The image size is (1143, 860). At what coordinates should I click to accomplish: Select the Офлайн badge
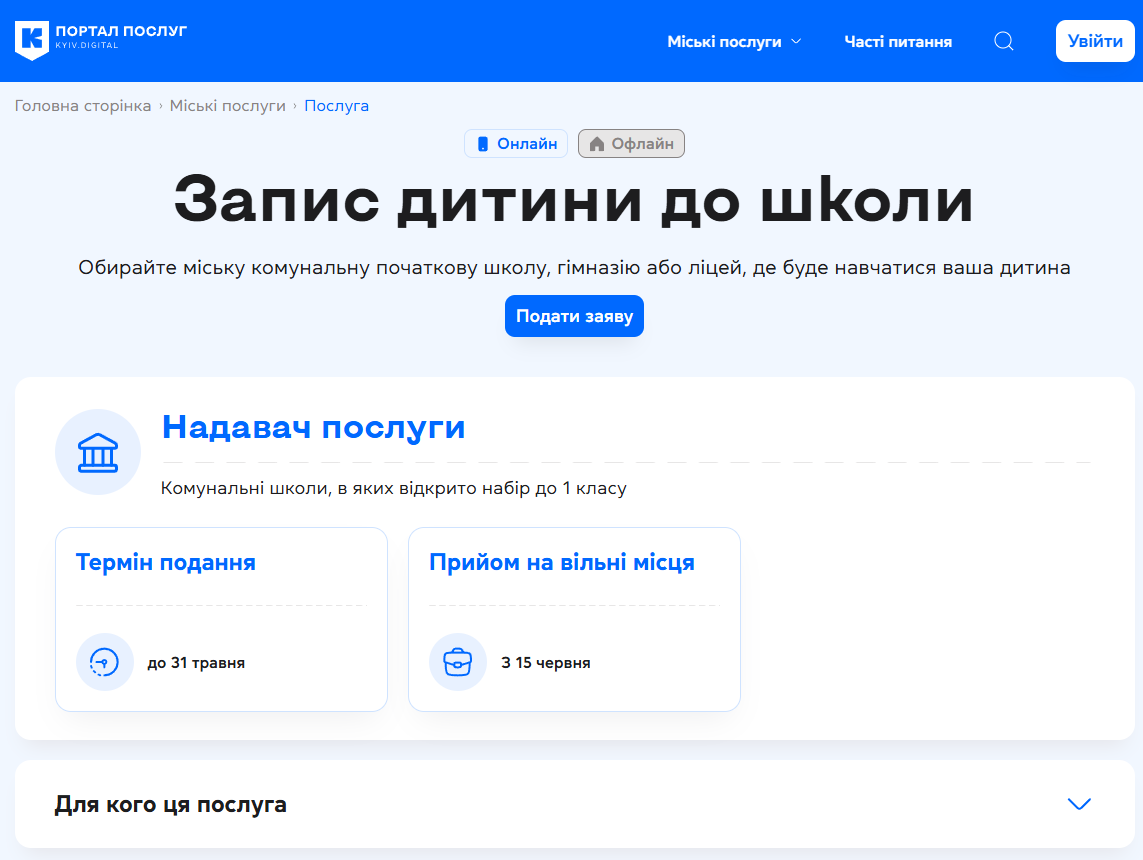631,144
